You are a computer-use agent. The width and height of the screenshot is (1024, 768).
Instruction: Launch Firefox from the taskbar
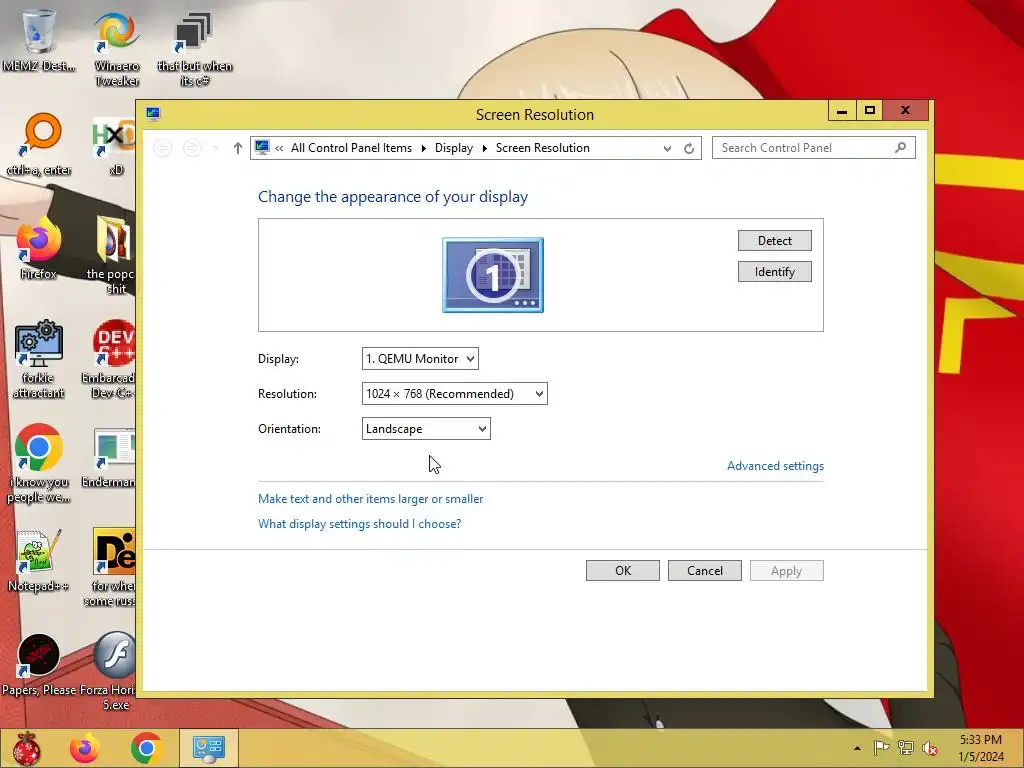pyautogui.click(x=86, y=748)
